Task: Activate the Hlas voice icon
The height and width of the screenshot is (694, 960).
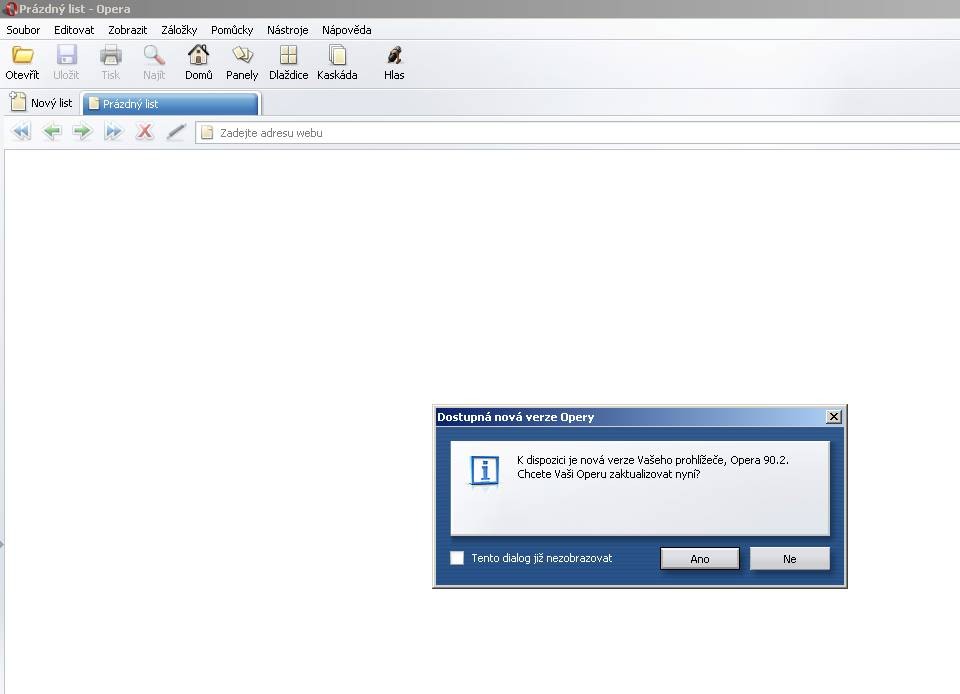Action: 394,56
